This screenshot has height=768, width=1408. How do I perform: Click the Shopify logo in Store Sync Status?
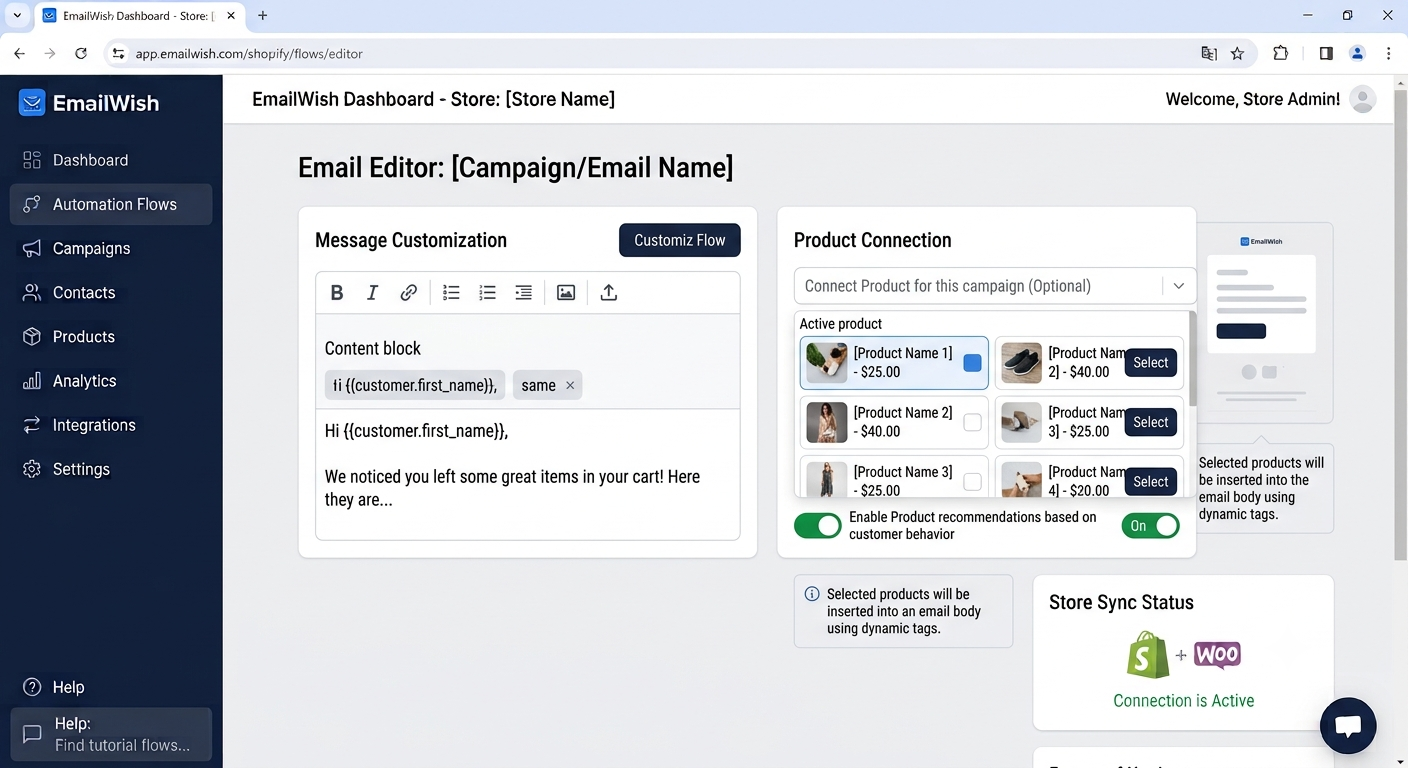[1148, 655]
